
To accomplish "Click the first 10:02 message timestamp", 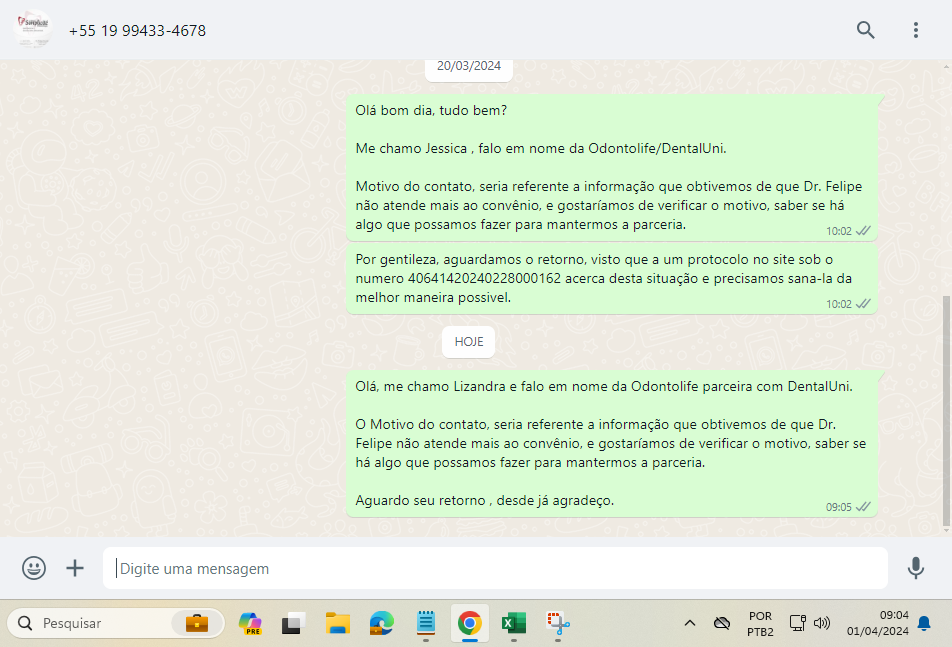I will (838, 231).
